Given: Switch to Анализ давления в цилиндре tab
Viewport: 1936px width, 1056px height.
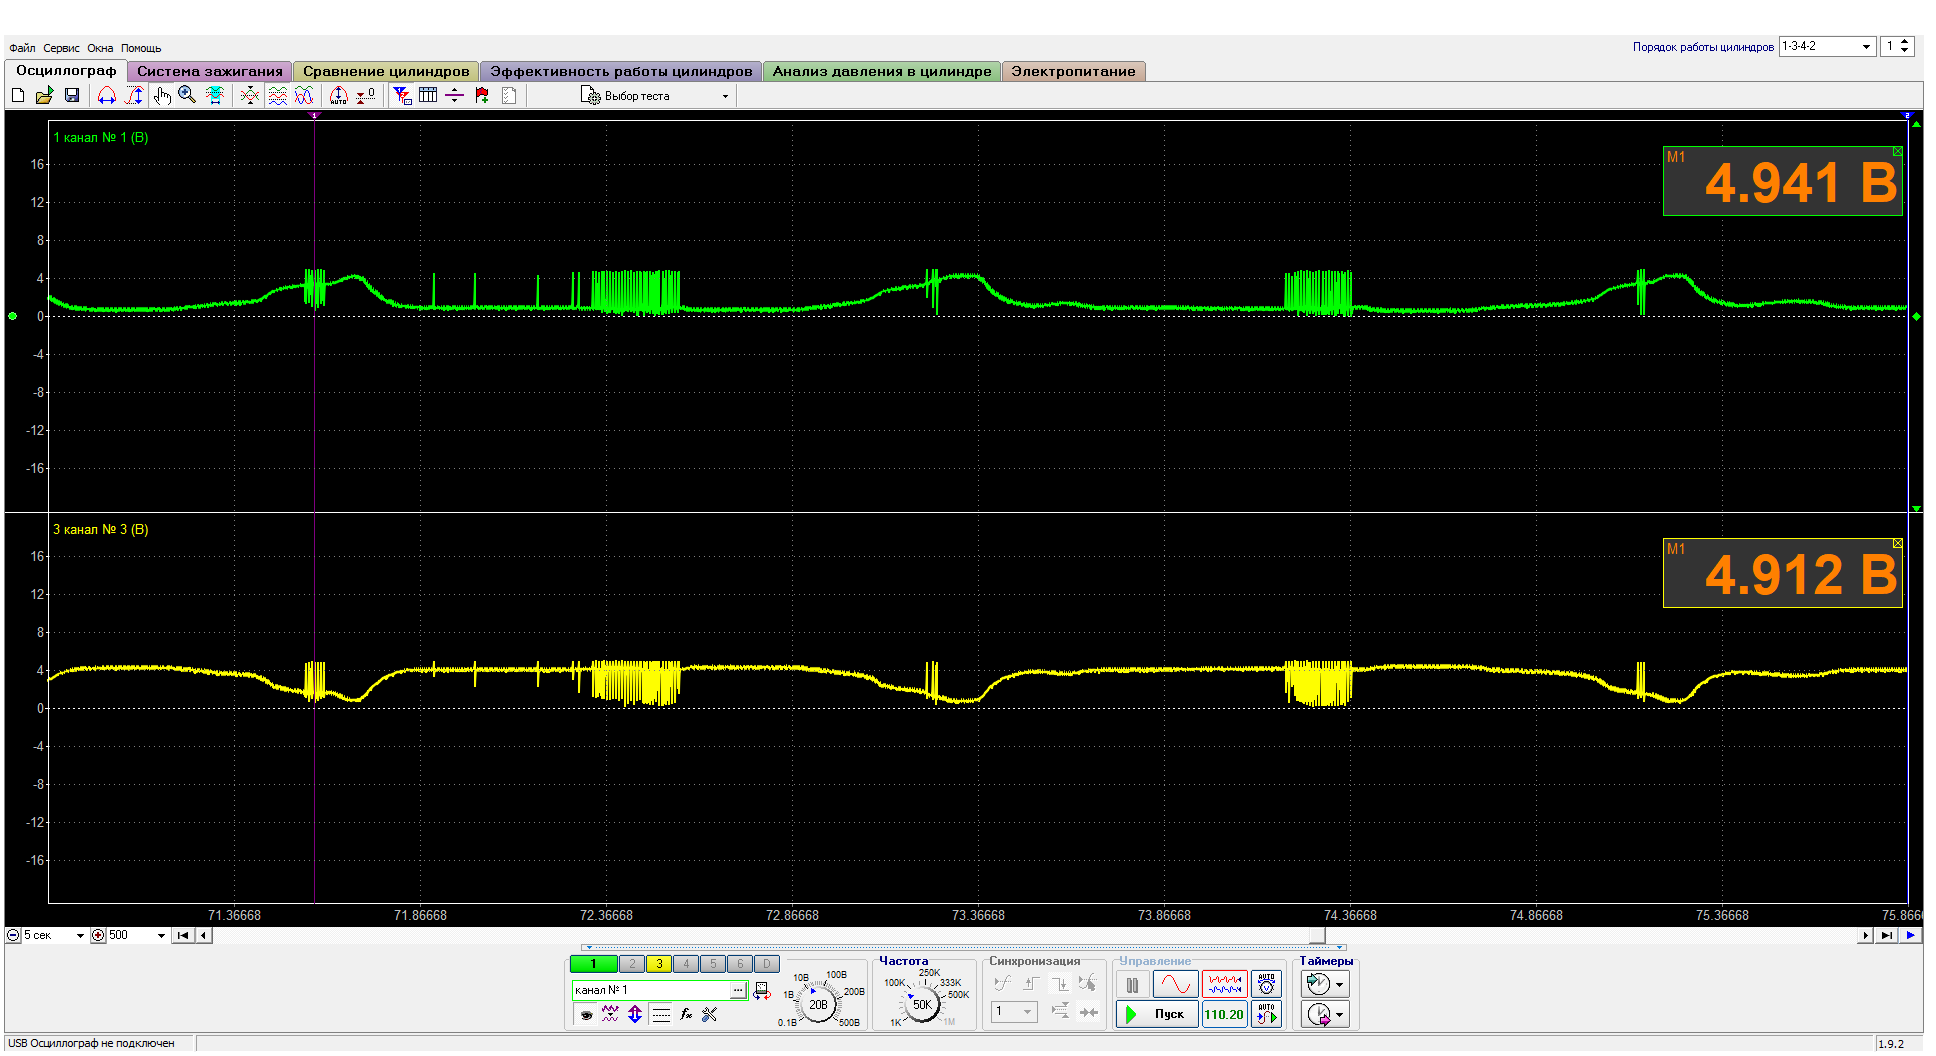Looking at the screenshot, I should [882, 71].
